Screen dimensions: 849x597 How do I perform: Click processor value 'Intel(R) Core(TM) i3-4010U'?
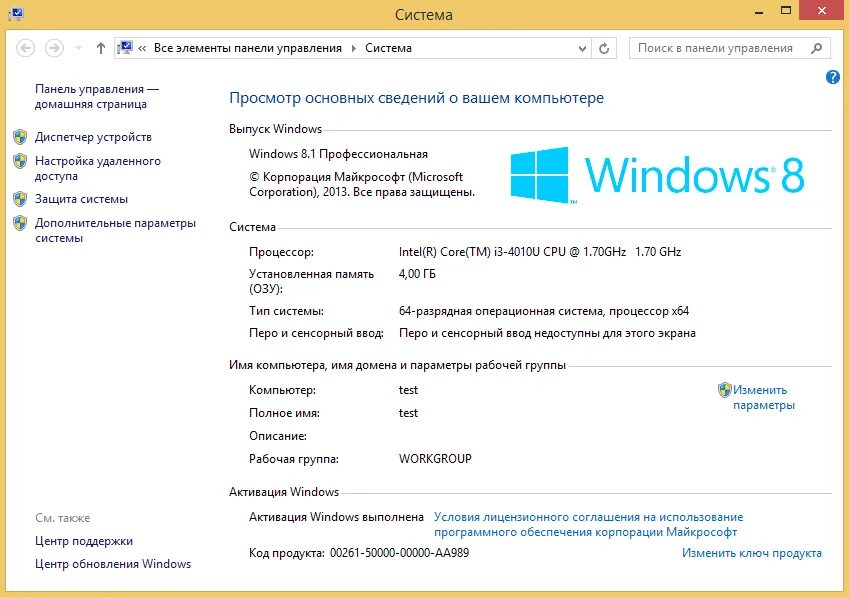(x=540, y=252)
